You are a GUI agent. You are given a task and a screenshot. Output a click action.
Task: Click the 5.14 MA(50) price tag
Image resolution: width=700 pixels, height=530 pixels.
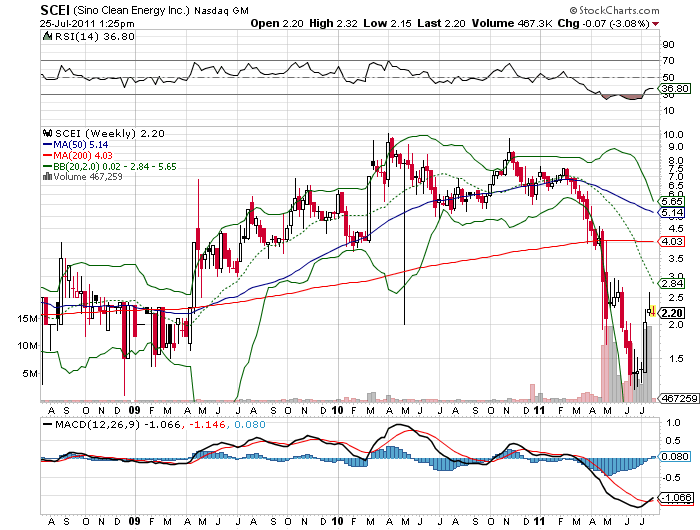click(671, 213)
